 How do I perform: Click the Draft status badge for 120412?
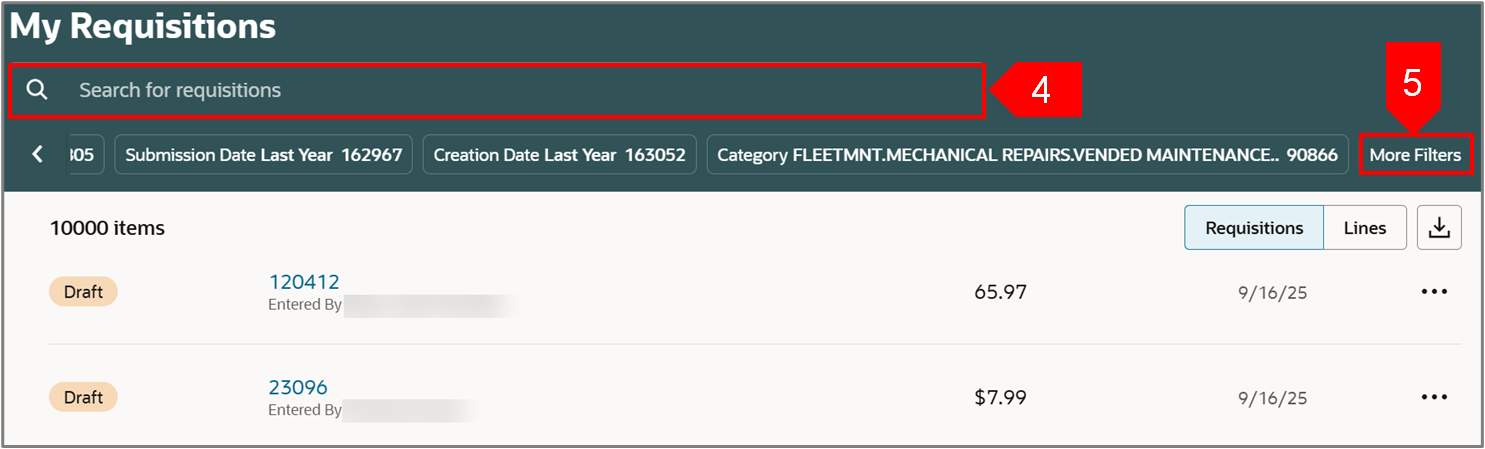[83, 292]
